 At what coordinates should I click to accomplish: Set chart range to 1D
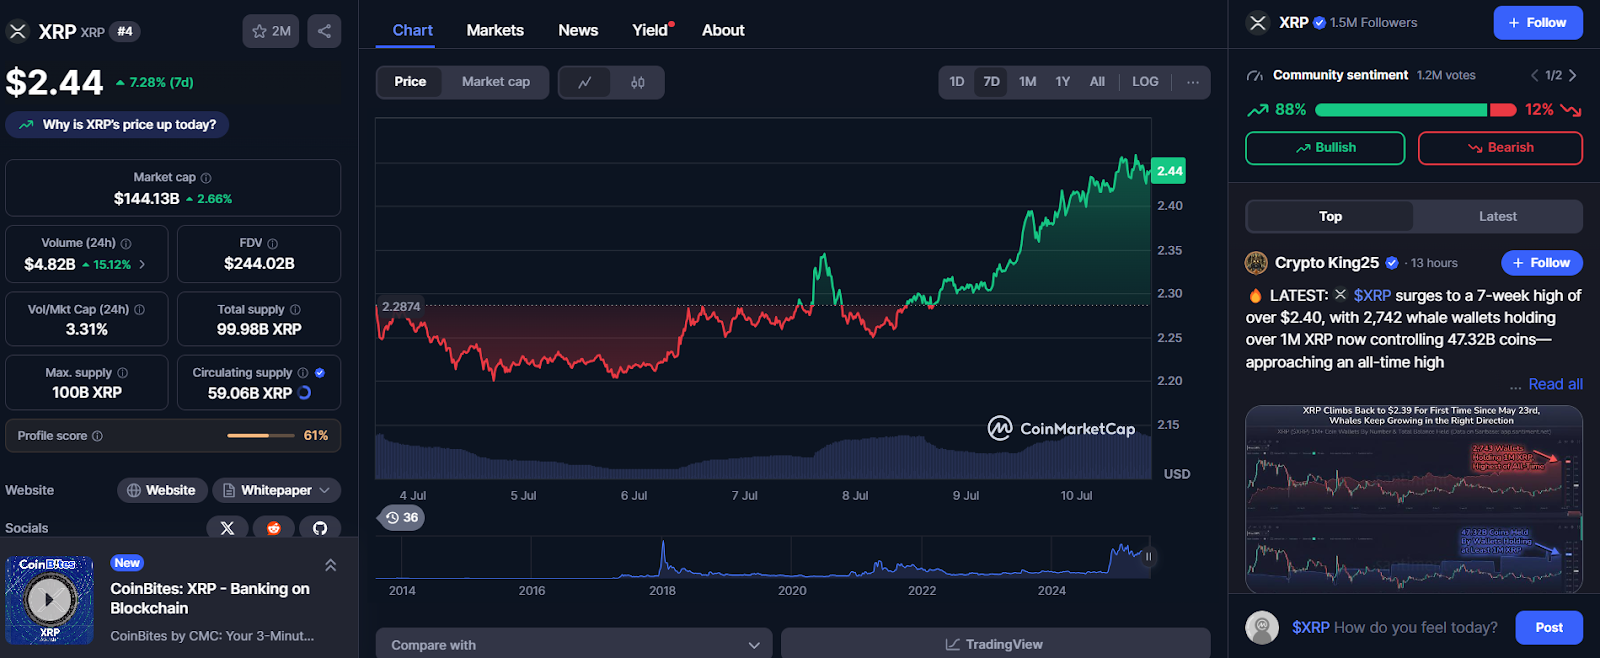957,82
